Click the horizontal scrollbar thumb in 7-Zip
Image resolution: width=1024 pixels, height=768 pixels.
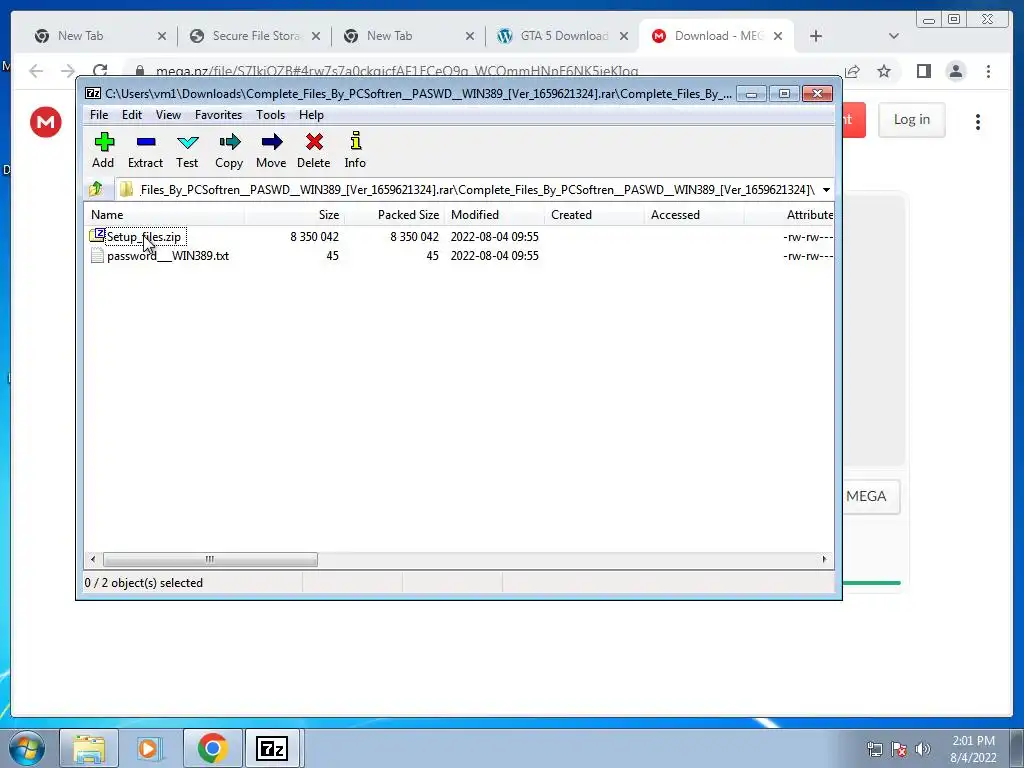coord(210,559)
